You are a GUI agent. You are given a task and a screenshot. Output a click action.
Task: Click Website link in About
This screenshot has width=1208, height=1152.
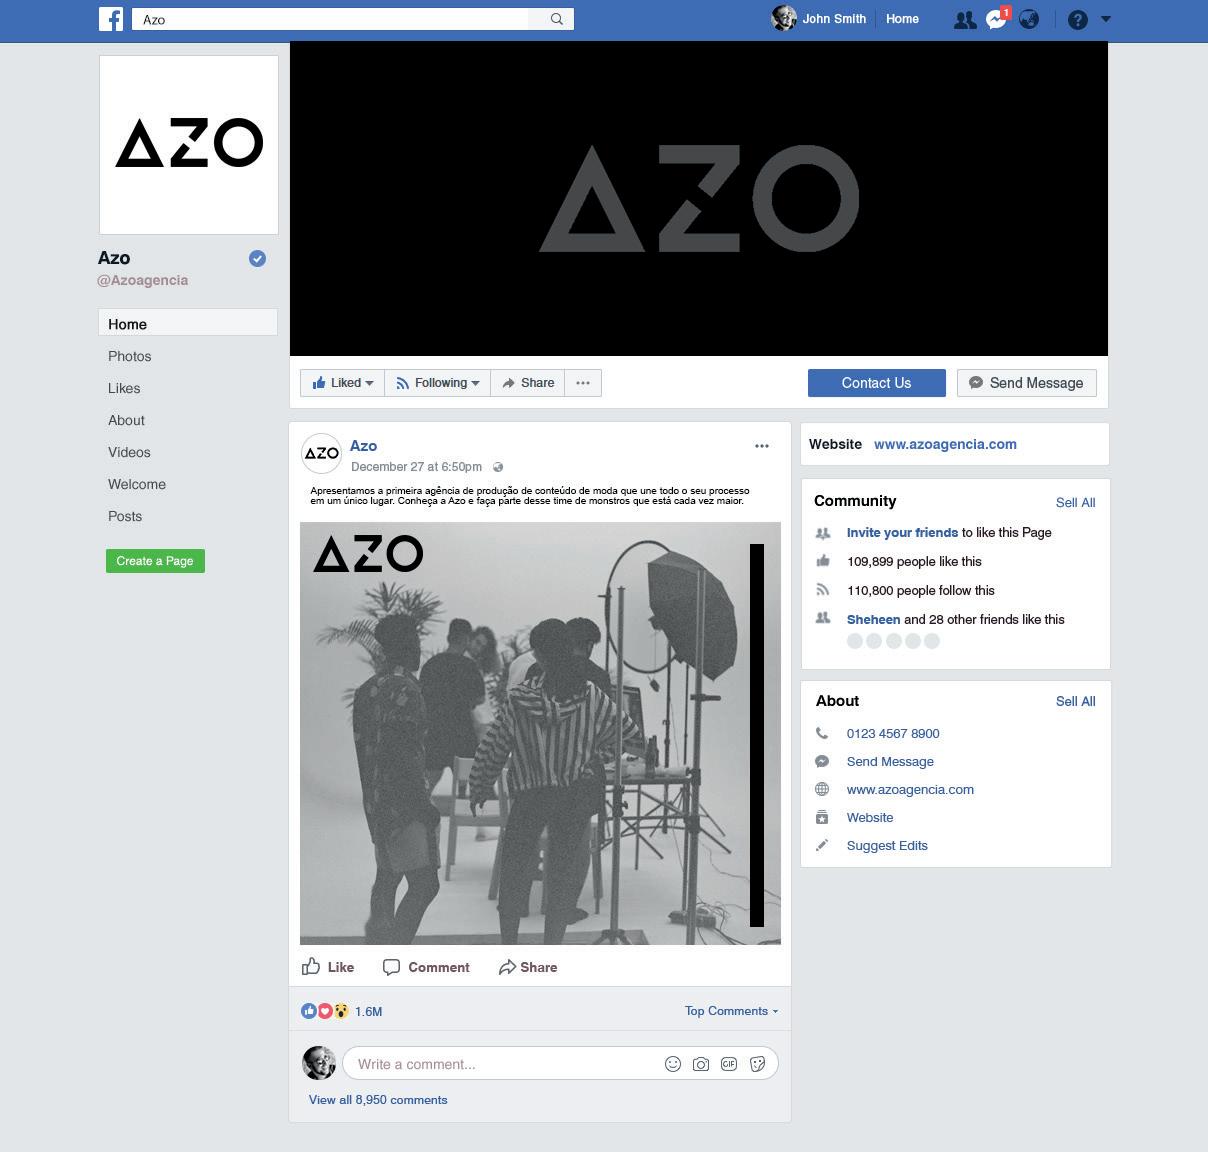click(870, 818)
